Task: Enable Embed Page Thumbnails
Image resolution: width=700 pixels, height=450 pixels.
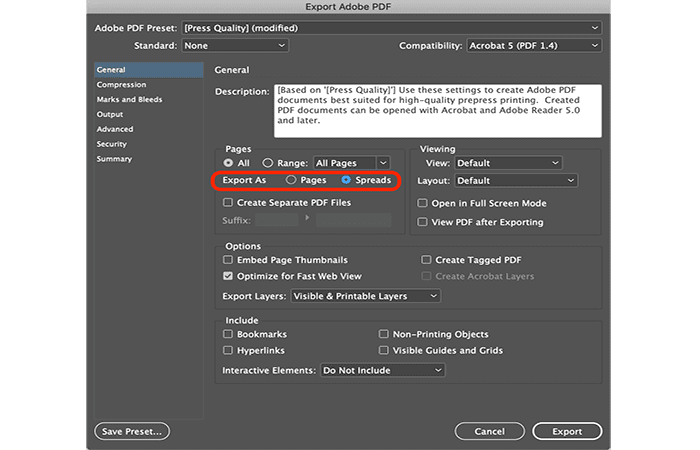Action: coord(228,260)
